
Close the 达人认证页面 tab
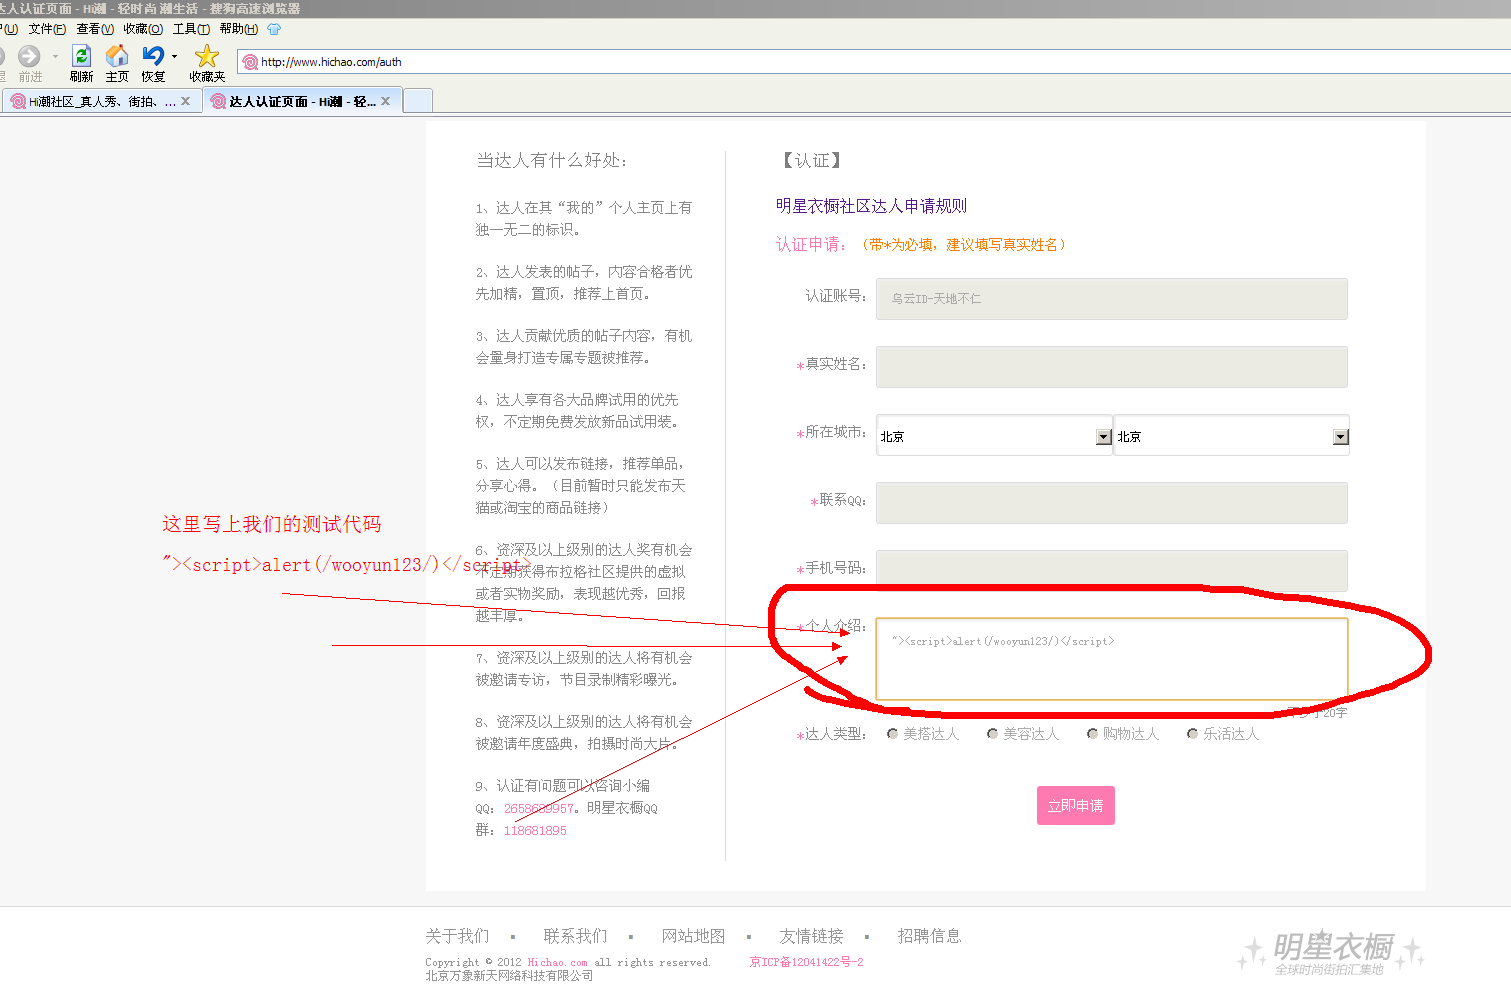coord(386,101)
